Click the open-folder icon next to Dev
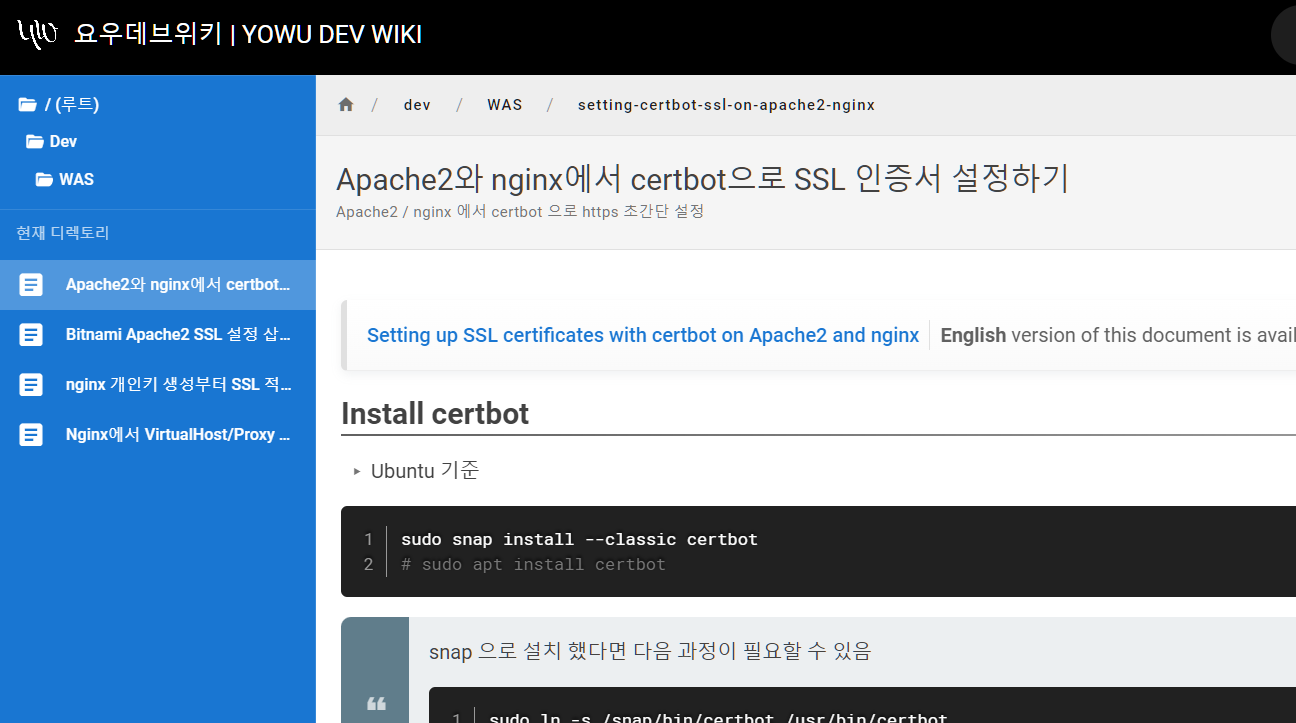 (35, 142)
